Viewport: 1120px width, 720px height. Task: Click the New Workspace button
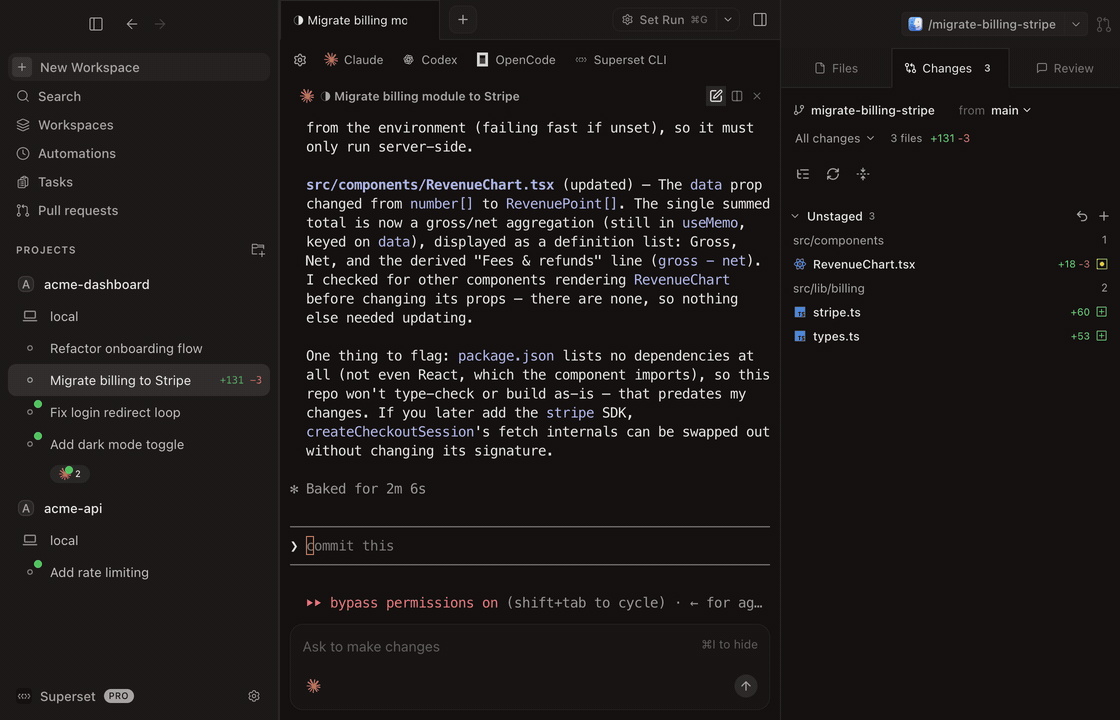tap(139, 67)
